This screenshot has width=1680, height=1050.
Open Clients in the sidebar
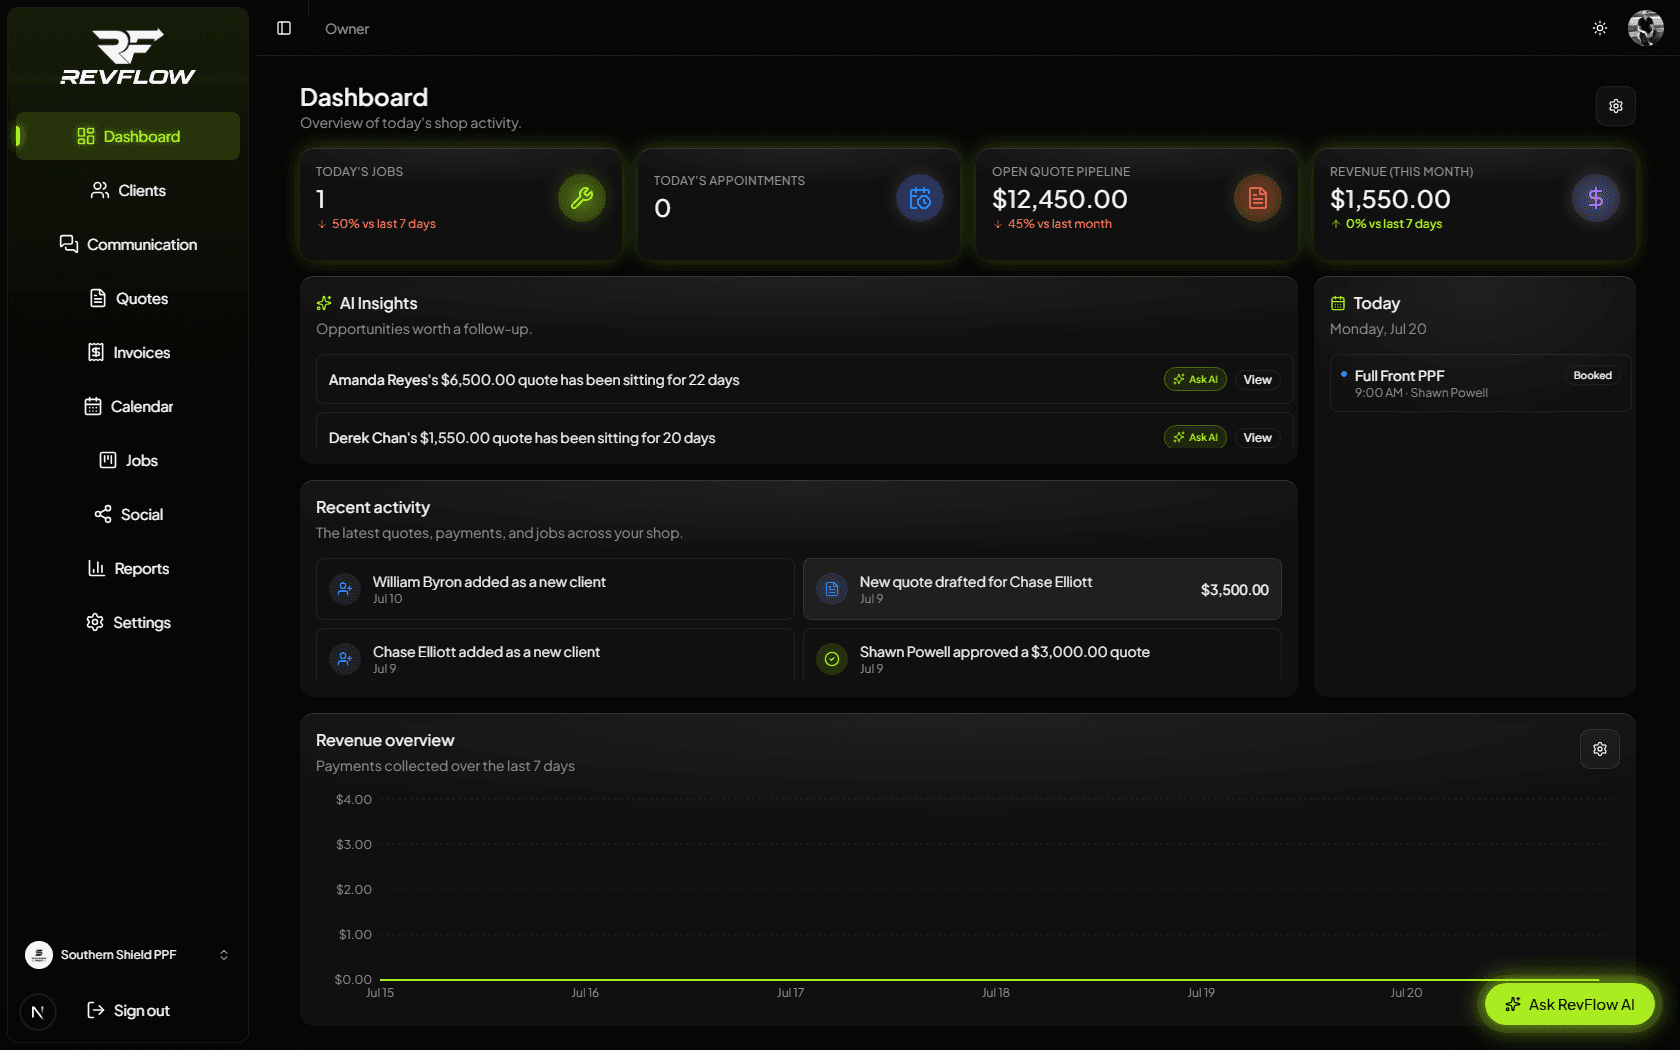128,190
